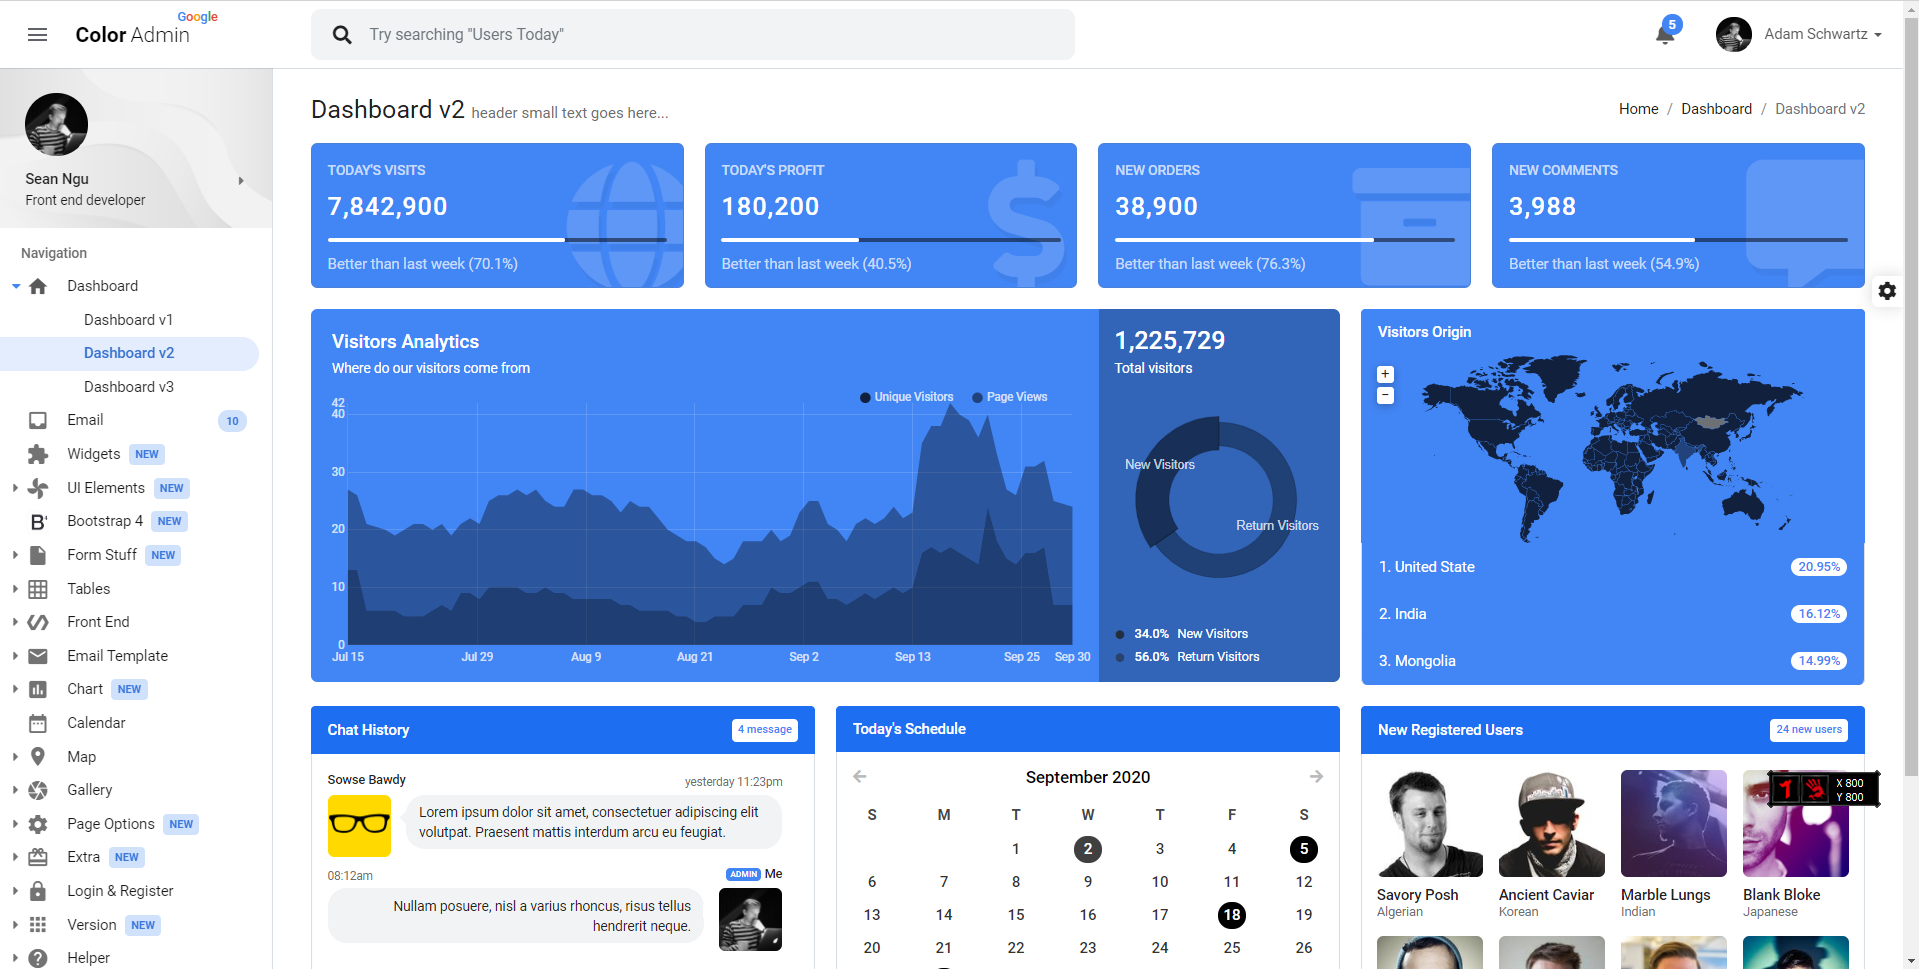
Task: Click the 24 new users badge
Action: pyautogui.click(x=1808, y=730)
